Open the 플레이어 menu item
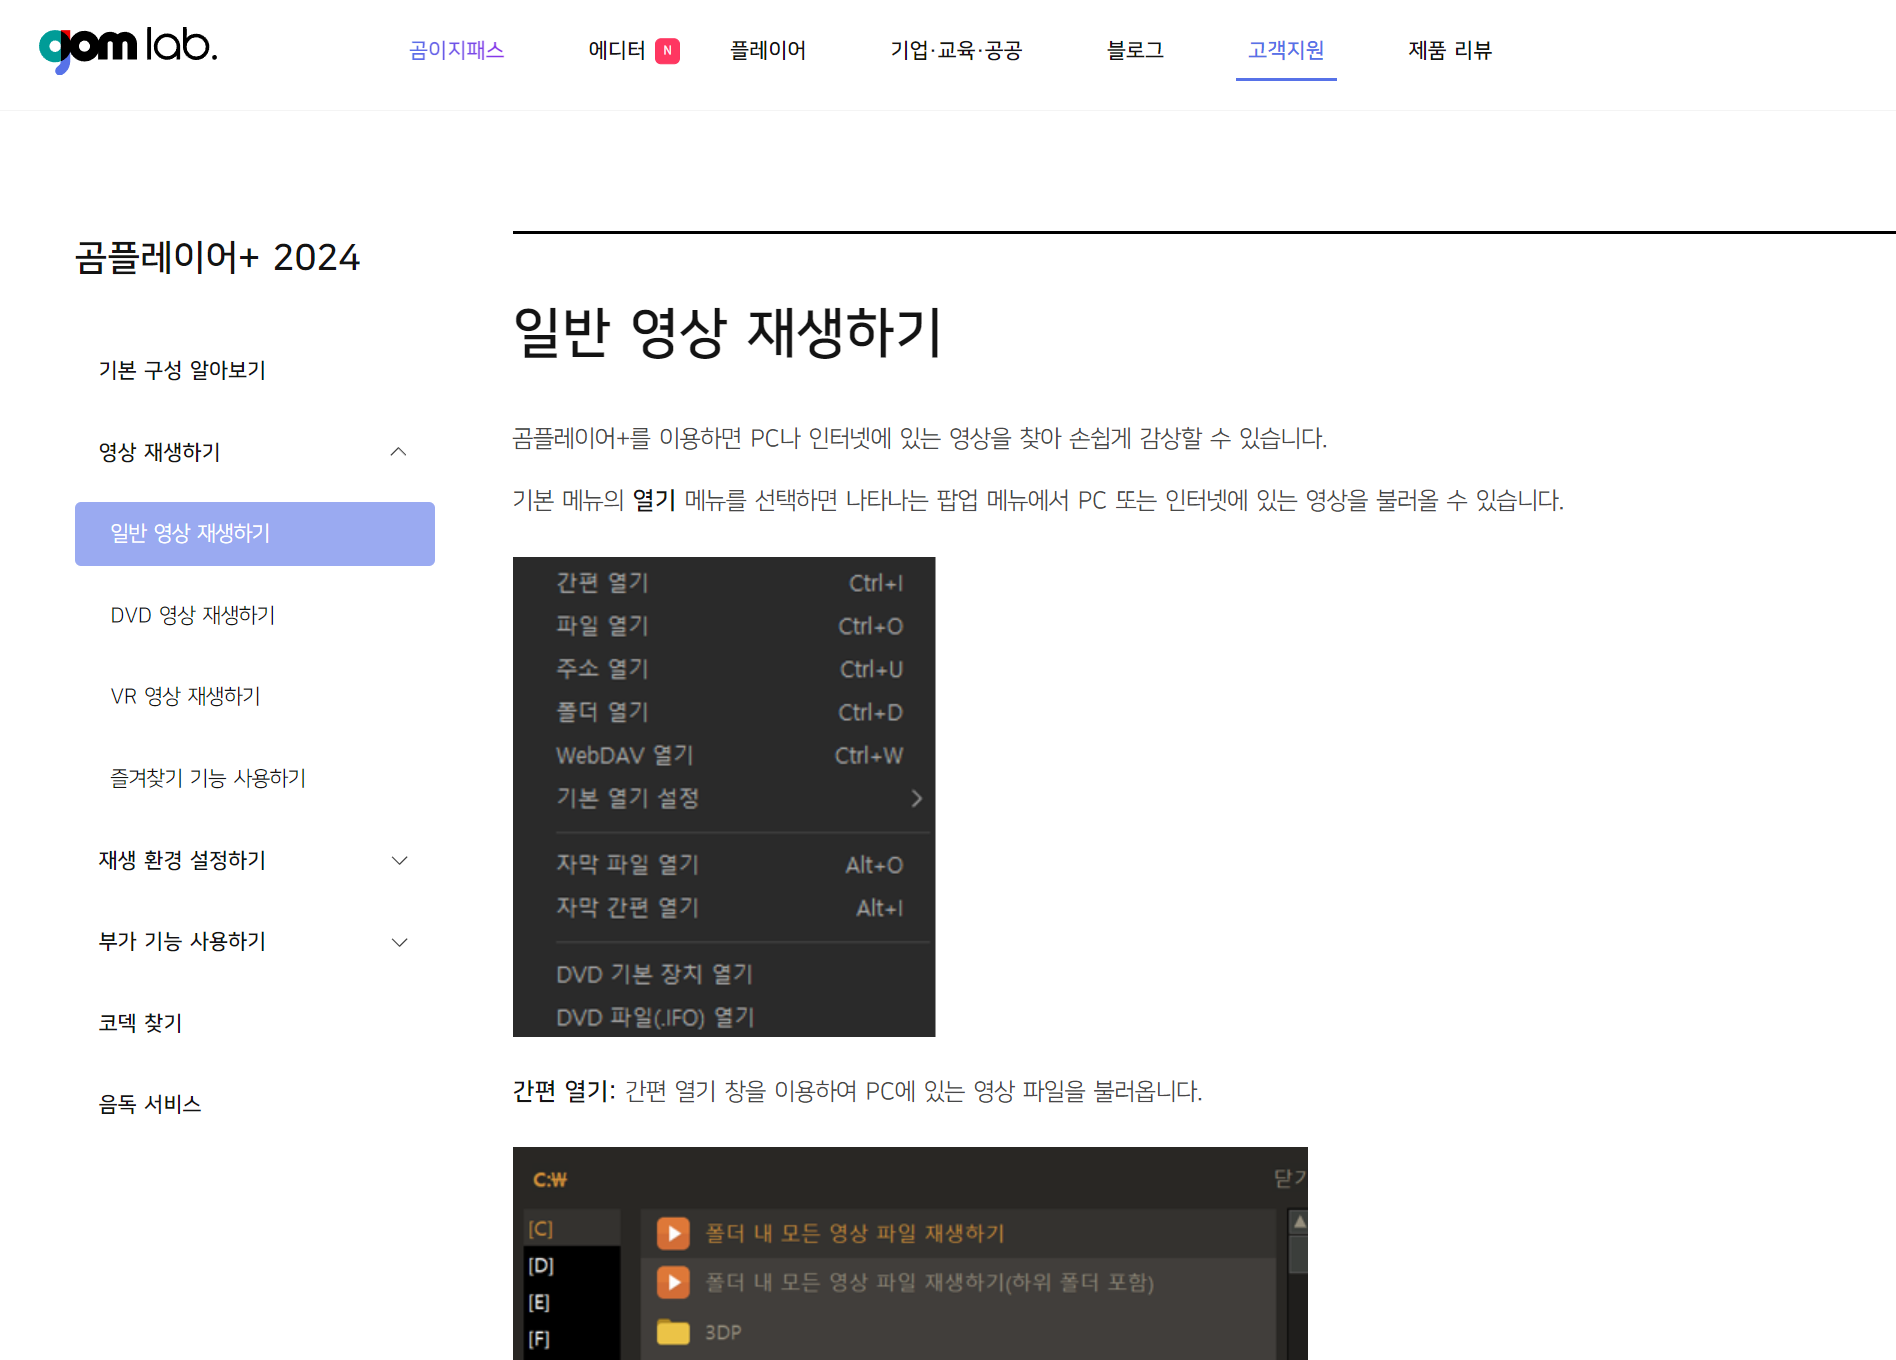This screenshot has height=1360, width=1896. (768, 50)
